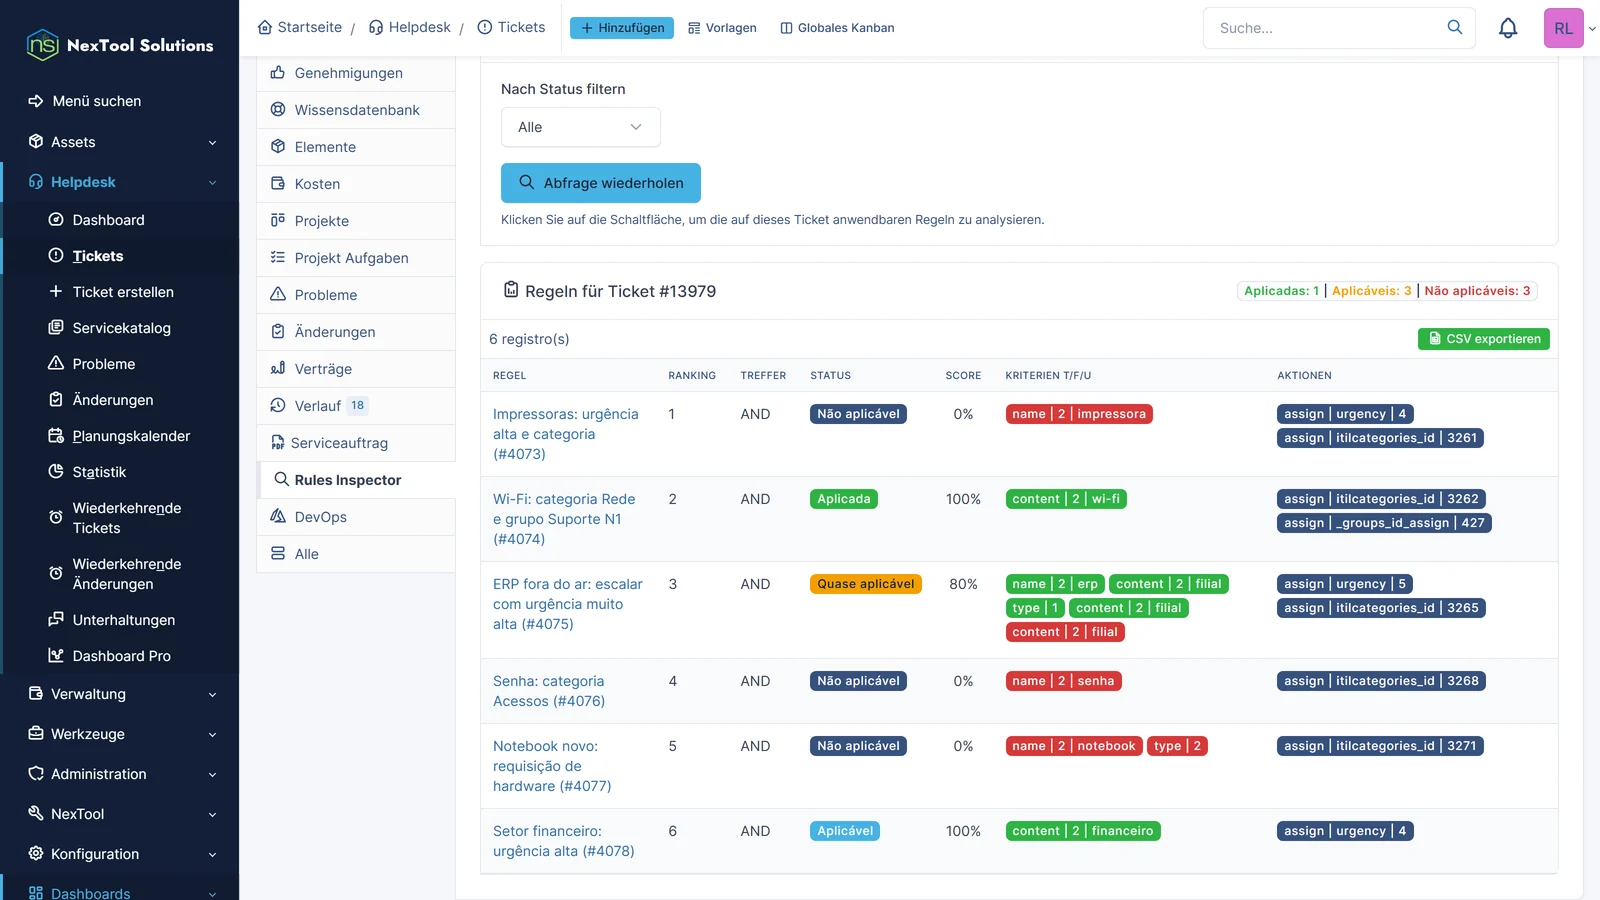Switch to the Projekt Aufgaben tab
Image resolution: width=1600 pixels, height=900 pixels.
coord(356,257)
